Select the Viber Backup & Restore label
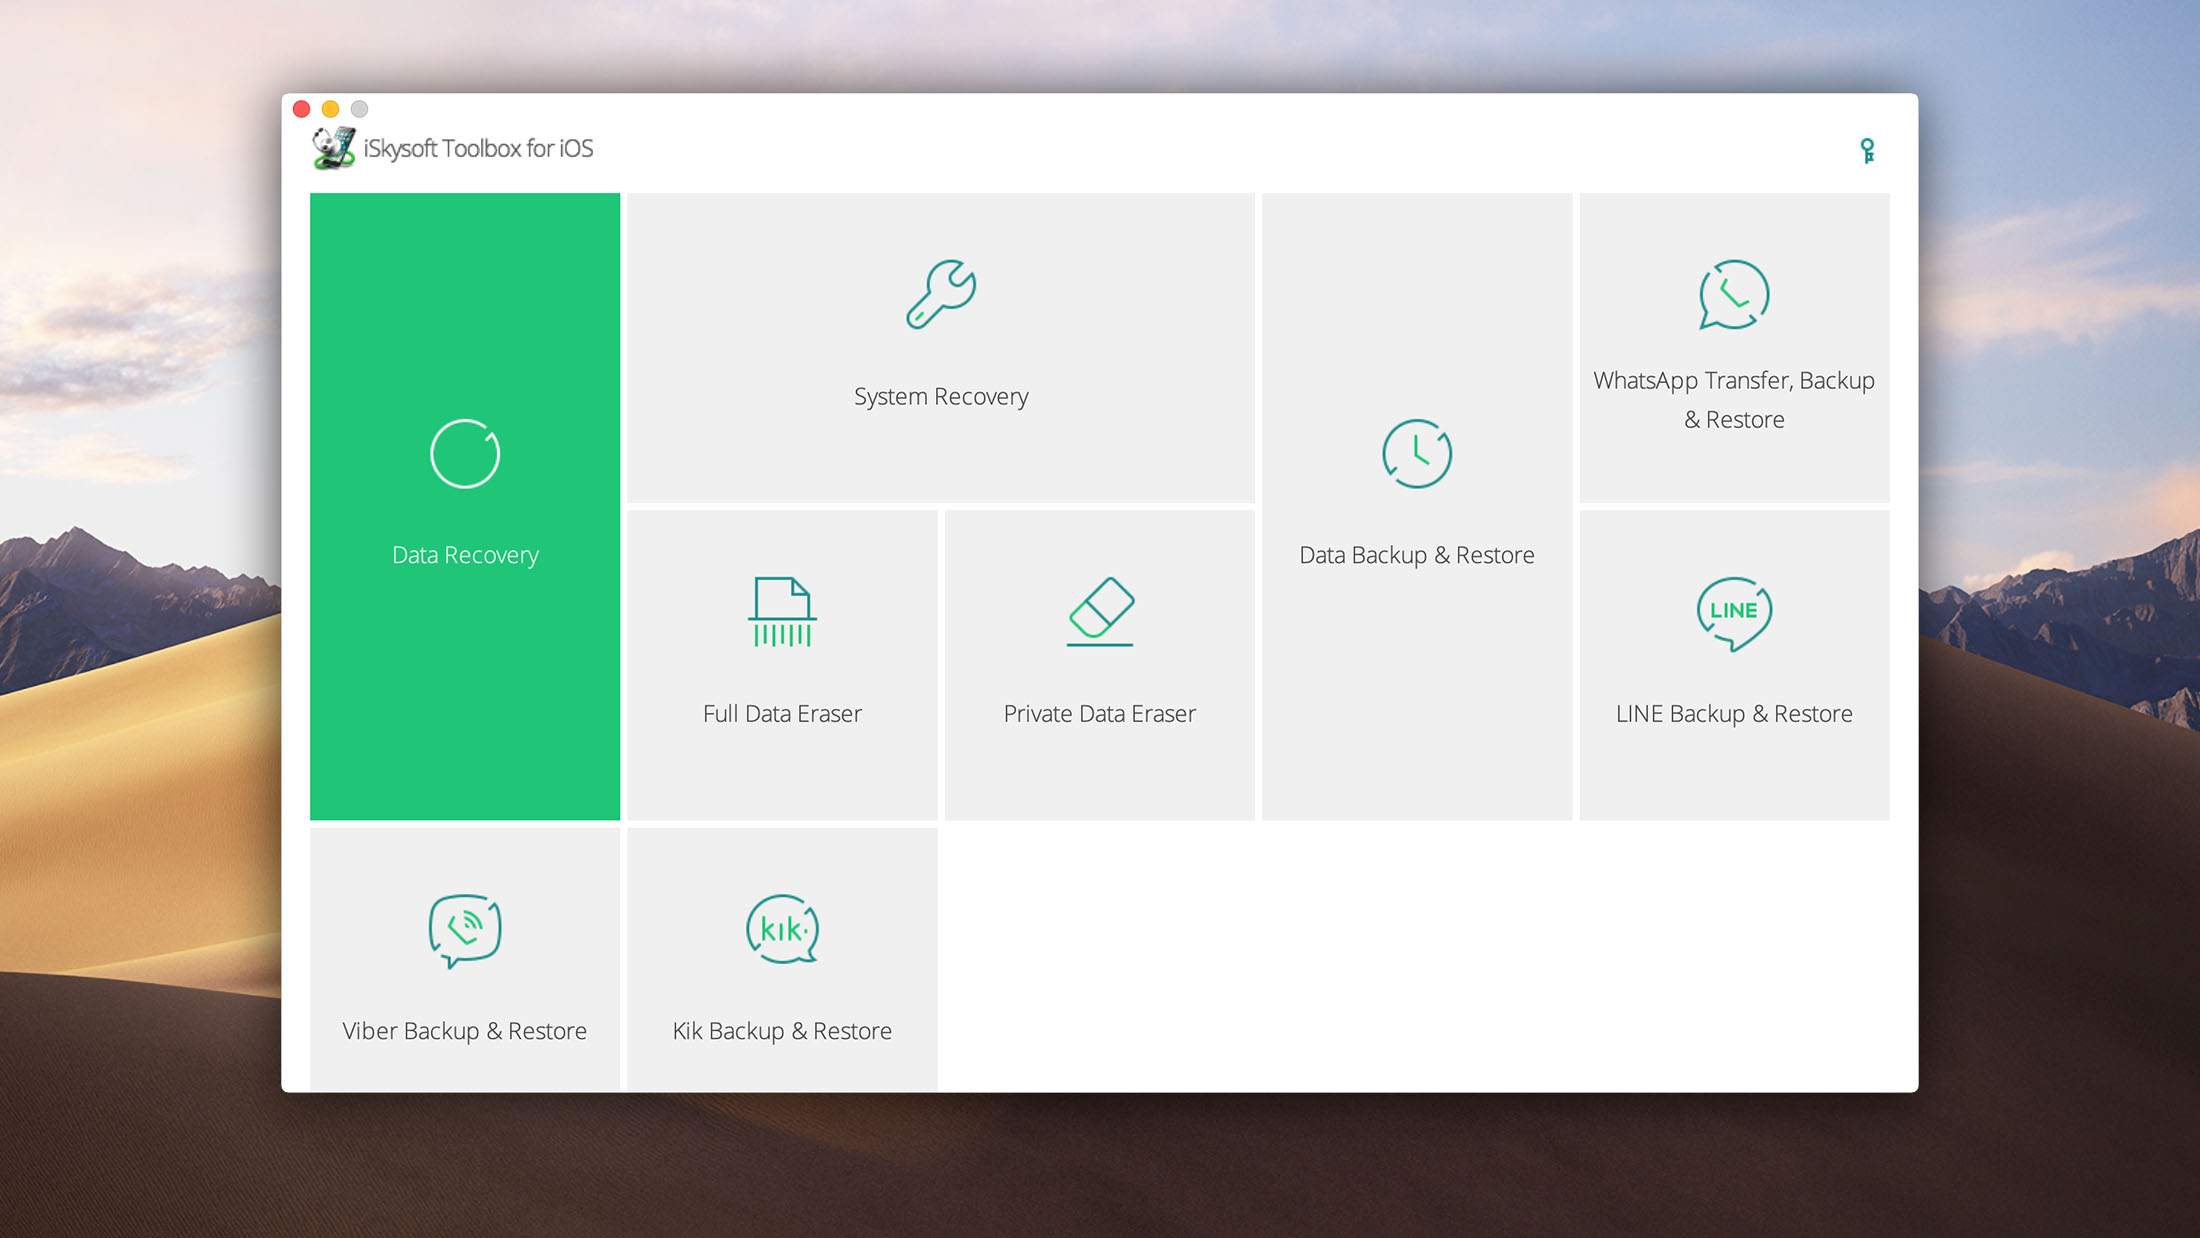Viewport: 2200px width, 1238px height. (x=465, y=1031)
